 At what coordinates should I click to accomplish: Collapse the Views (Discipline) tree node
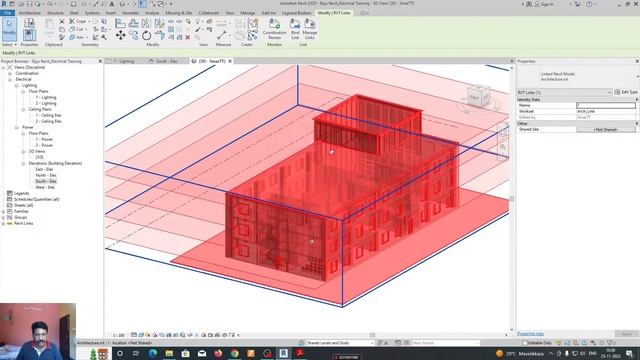(x=3, y=67)
